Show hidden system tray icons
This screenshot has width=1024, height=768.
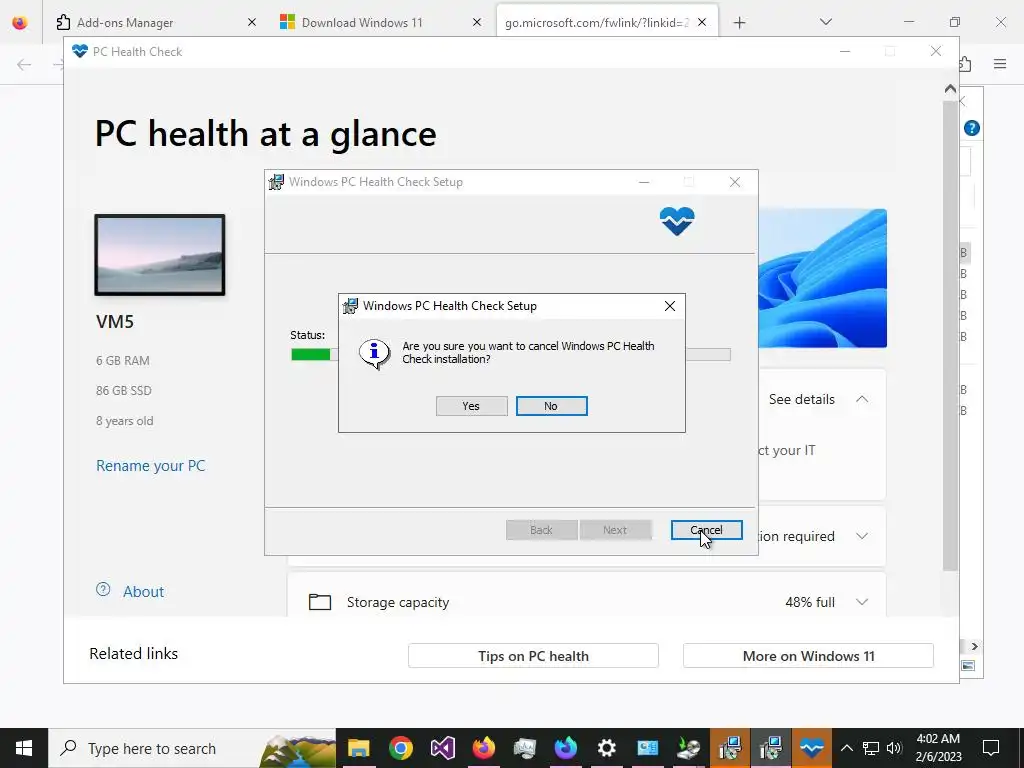click(x=846, y=748)
